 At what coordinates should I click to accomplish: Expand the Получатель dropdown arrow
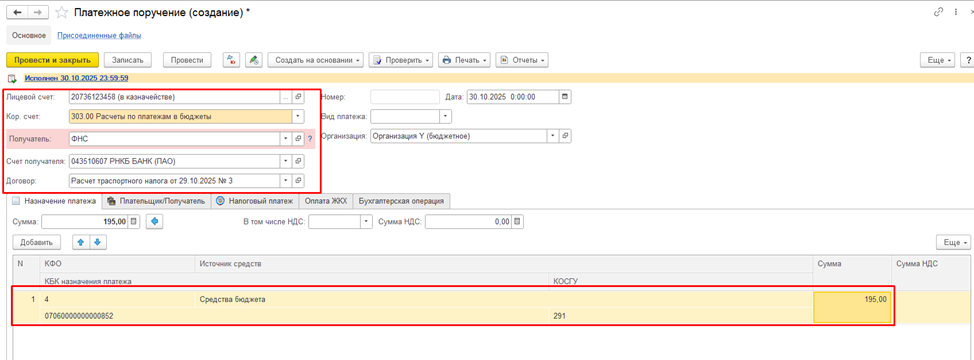click(x=286, y=139)
